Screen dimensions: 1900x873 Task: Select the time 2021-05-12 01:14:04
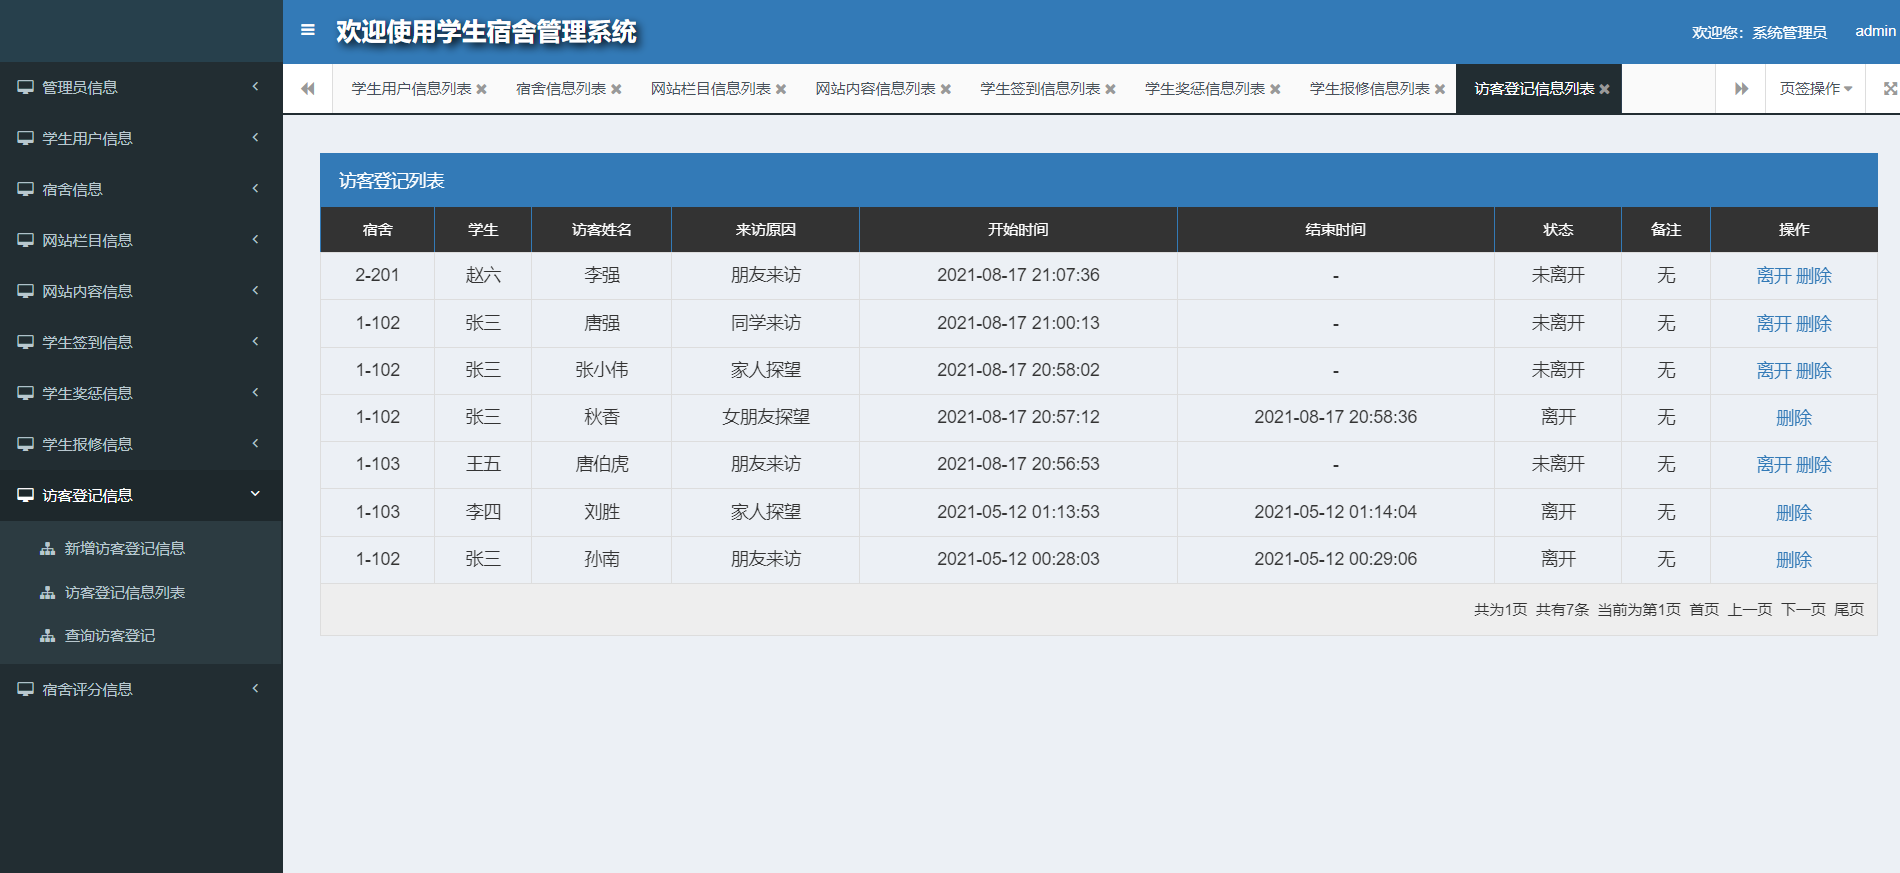pos(1335,512)
